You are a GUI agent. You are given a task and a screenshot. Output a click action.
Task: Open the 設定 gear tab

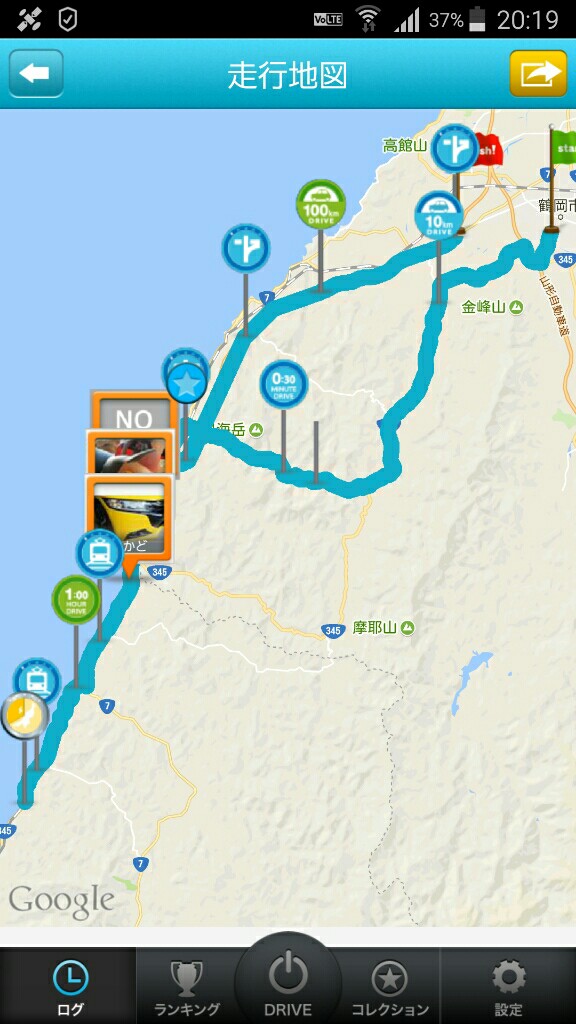click(x=509, y=986)
